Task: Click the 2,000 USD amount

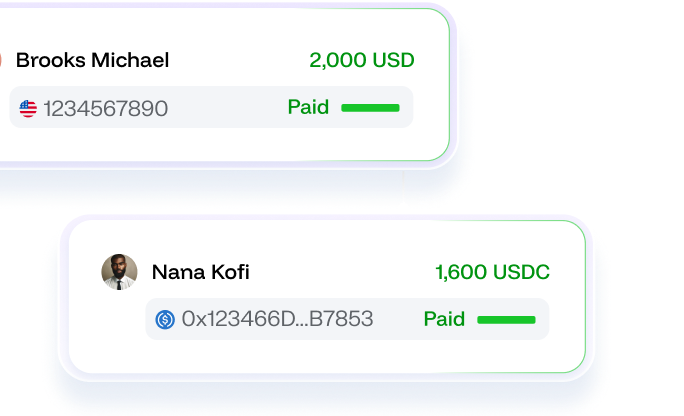Action: [361, 60]
